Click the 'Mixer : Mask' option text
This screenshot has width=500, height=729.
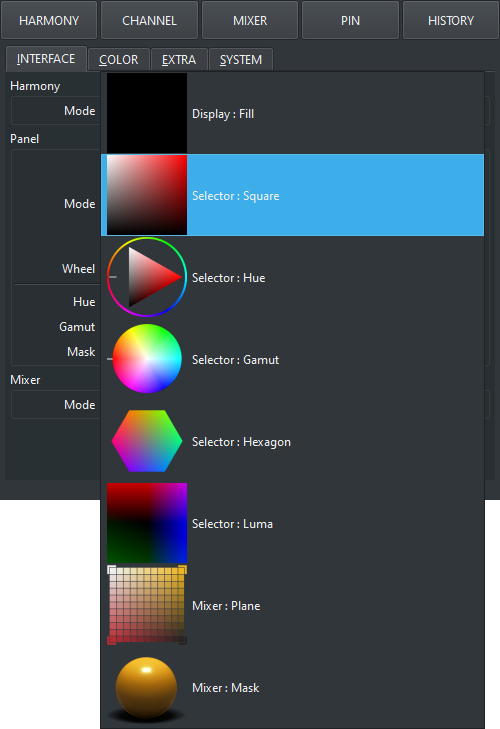point(226,688)
